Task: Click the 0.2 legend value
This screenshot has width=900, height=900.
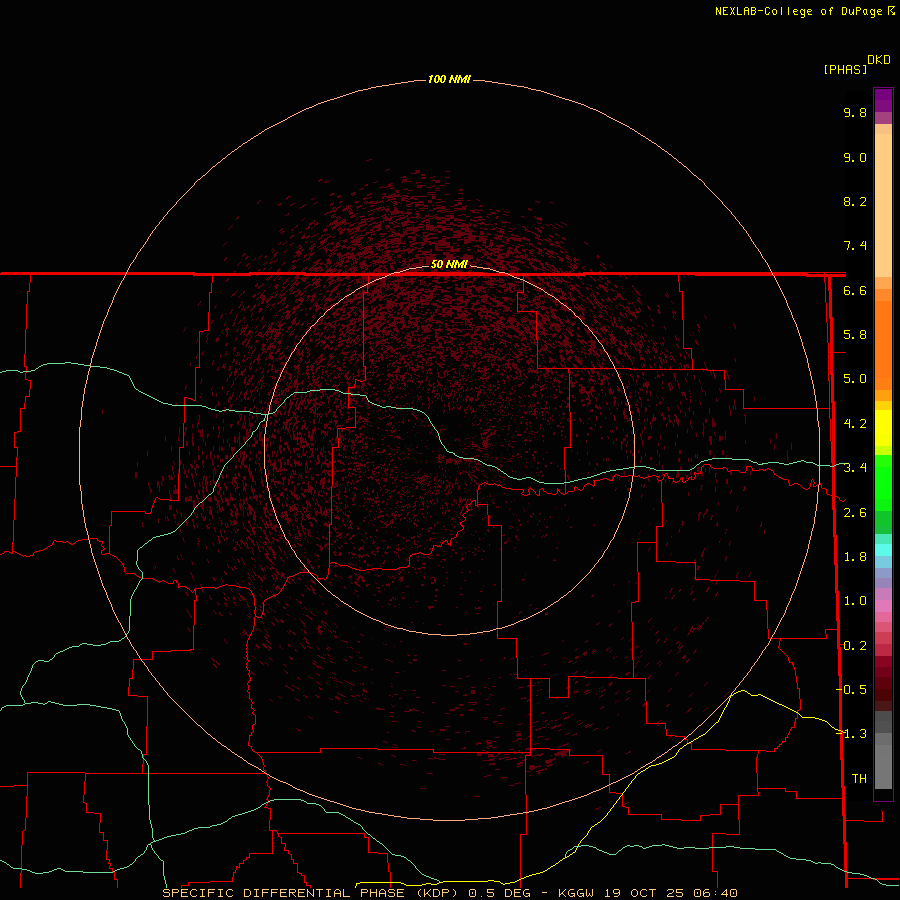Action: (x=855, y=646)
